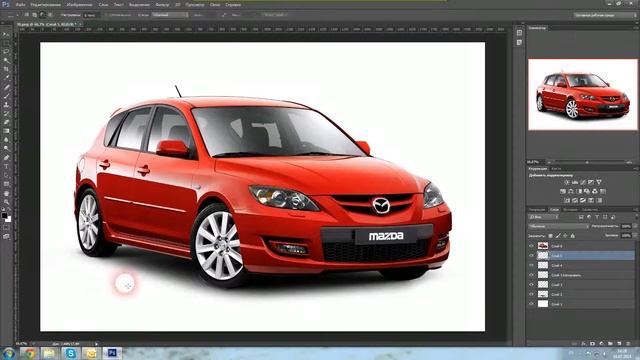Click the background color swatch
Screen dimensions: 640x360
click(8, 219)
